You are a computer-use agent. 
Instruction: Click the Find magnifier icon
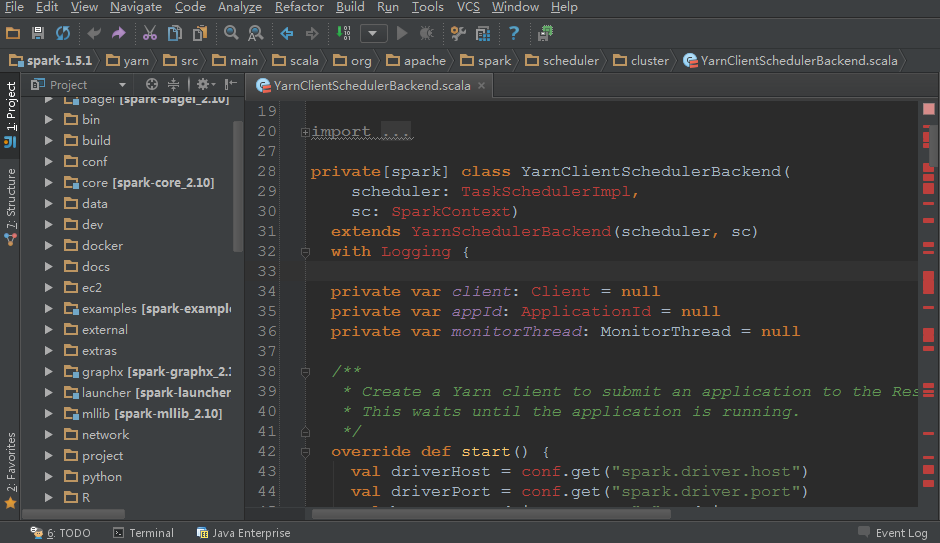coord(231,33)
